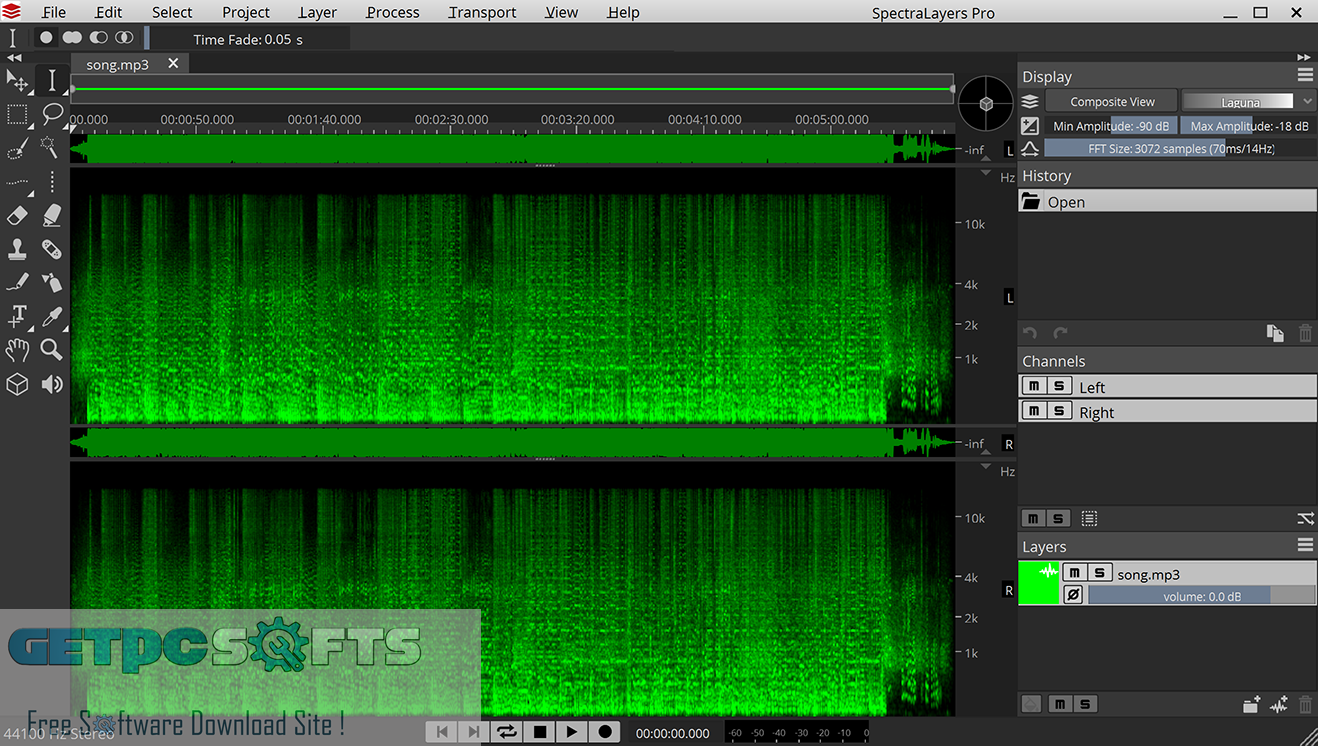This screenshot has width=1318, height=746.
Task: Click the shuffle arrows icon under Channels
Action: pos(1305,518)
